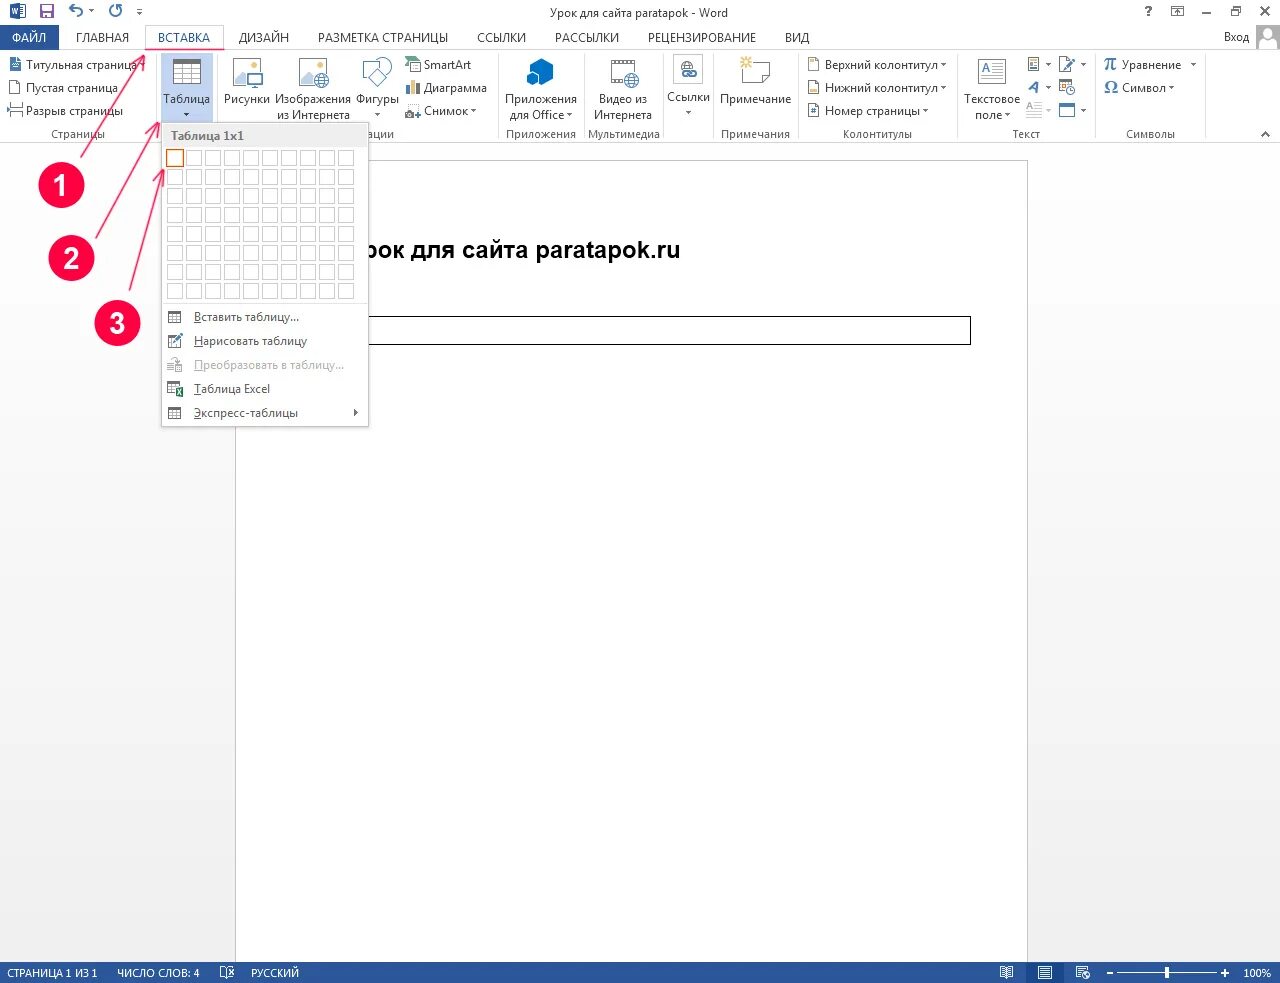
Task: Open the ФАЙЛ tab
Action: coord(29,37)
